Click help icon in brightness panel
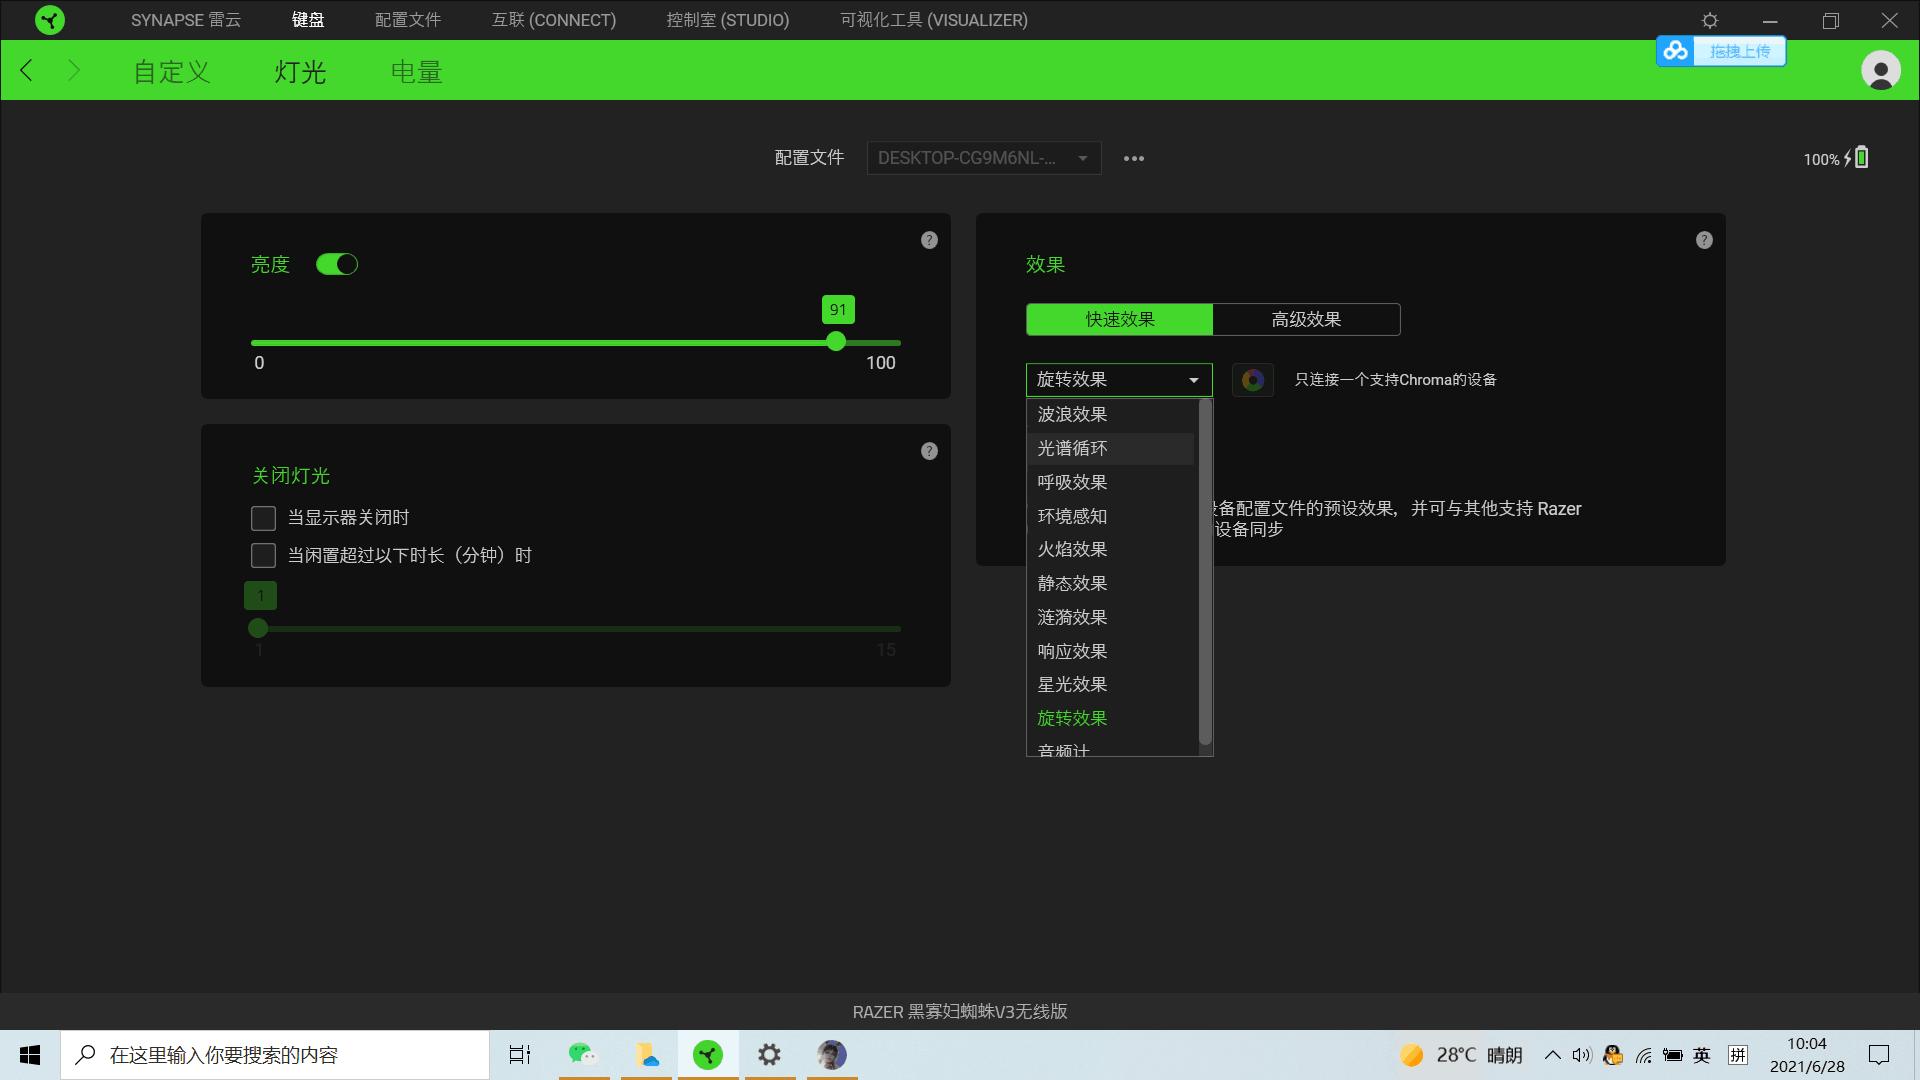This screenshot has width=1920, height=1080. (x=929, y=240)
